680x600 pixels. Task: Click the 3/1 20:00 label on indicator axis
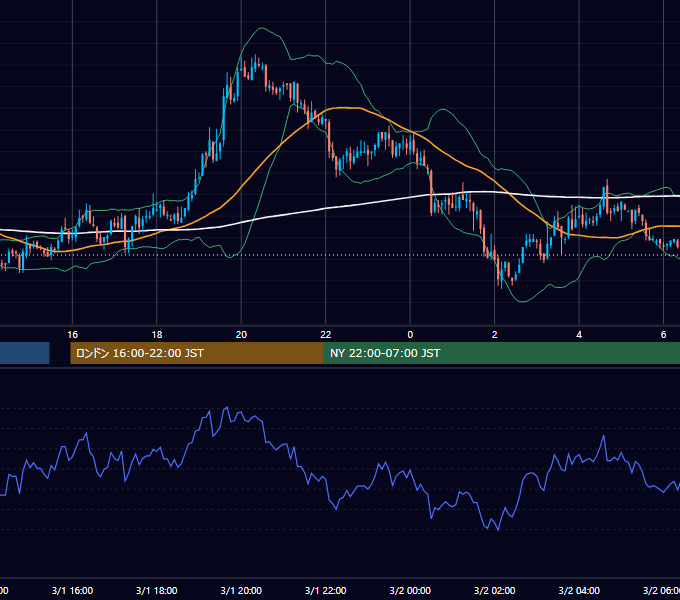241,590
